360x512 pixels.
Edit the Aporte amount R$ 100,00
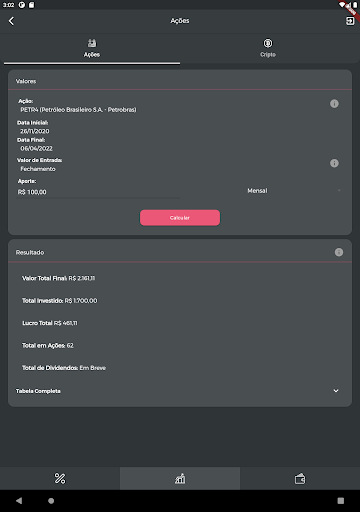[98, 192]
